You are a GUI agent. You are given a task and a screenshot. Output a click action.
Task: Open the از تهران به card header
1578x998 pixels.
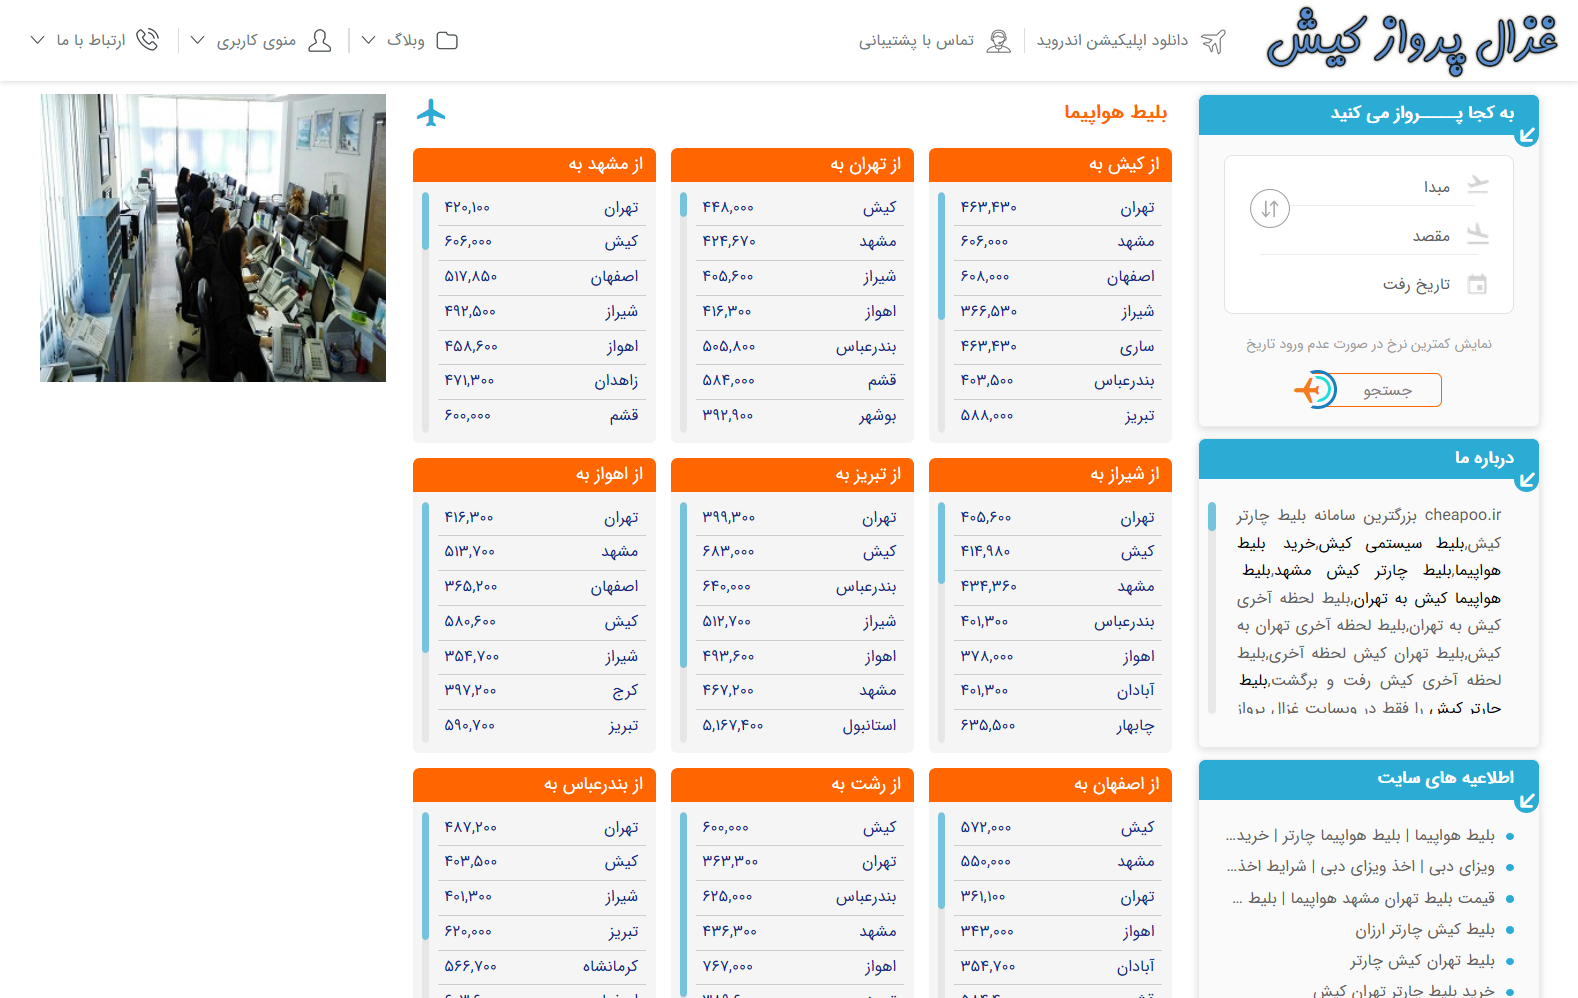[792, 165]
